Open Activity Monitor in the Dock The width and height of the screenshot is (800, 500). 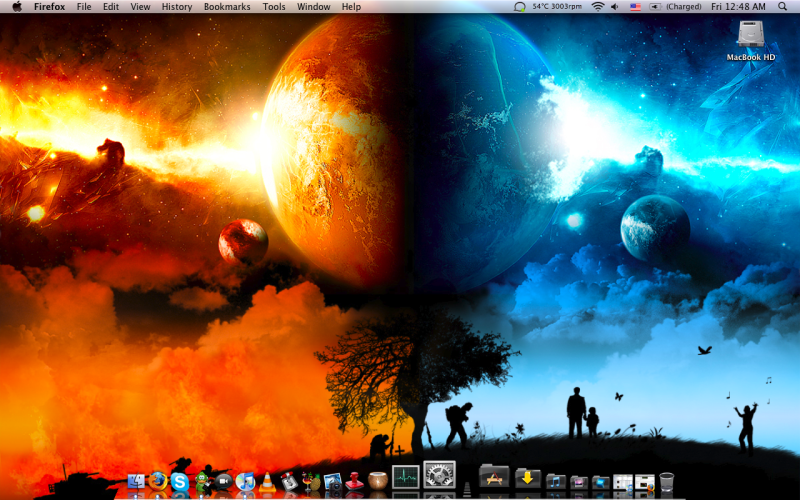point(406,477)
